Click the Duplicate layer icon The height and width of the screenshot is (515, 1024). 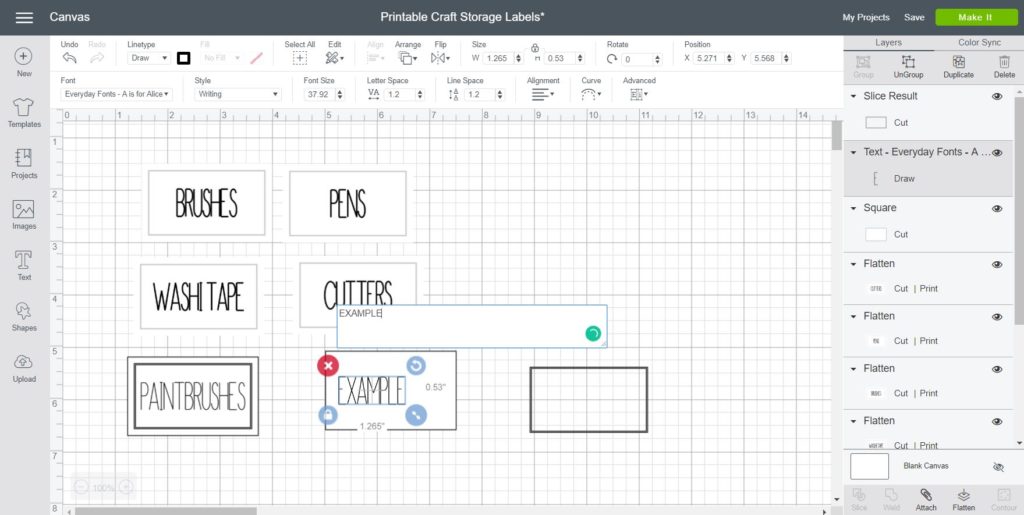pyautogui.click(x=958, y=65)
